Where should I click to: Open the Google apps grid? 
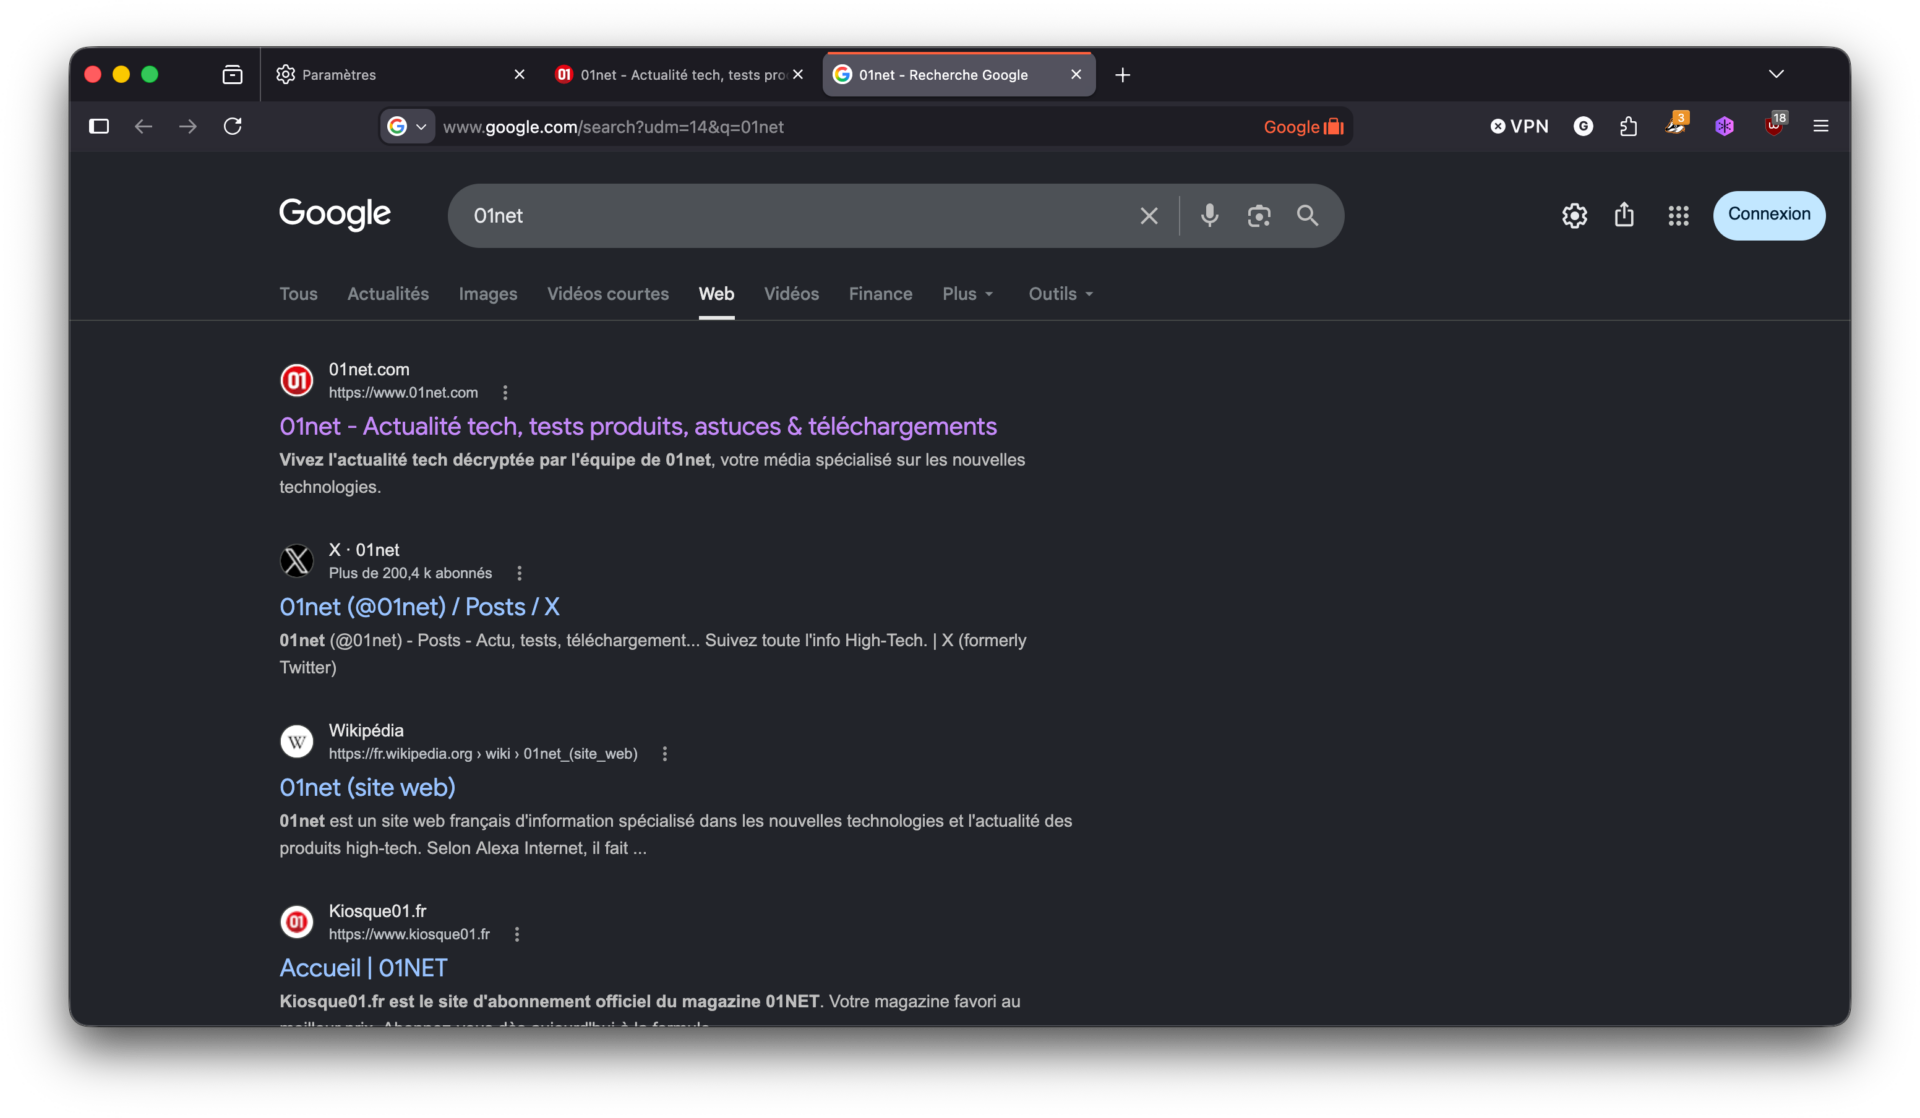tap(1678, 216)
